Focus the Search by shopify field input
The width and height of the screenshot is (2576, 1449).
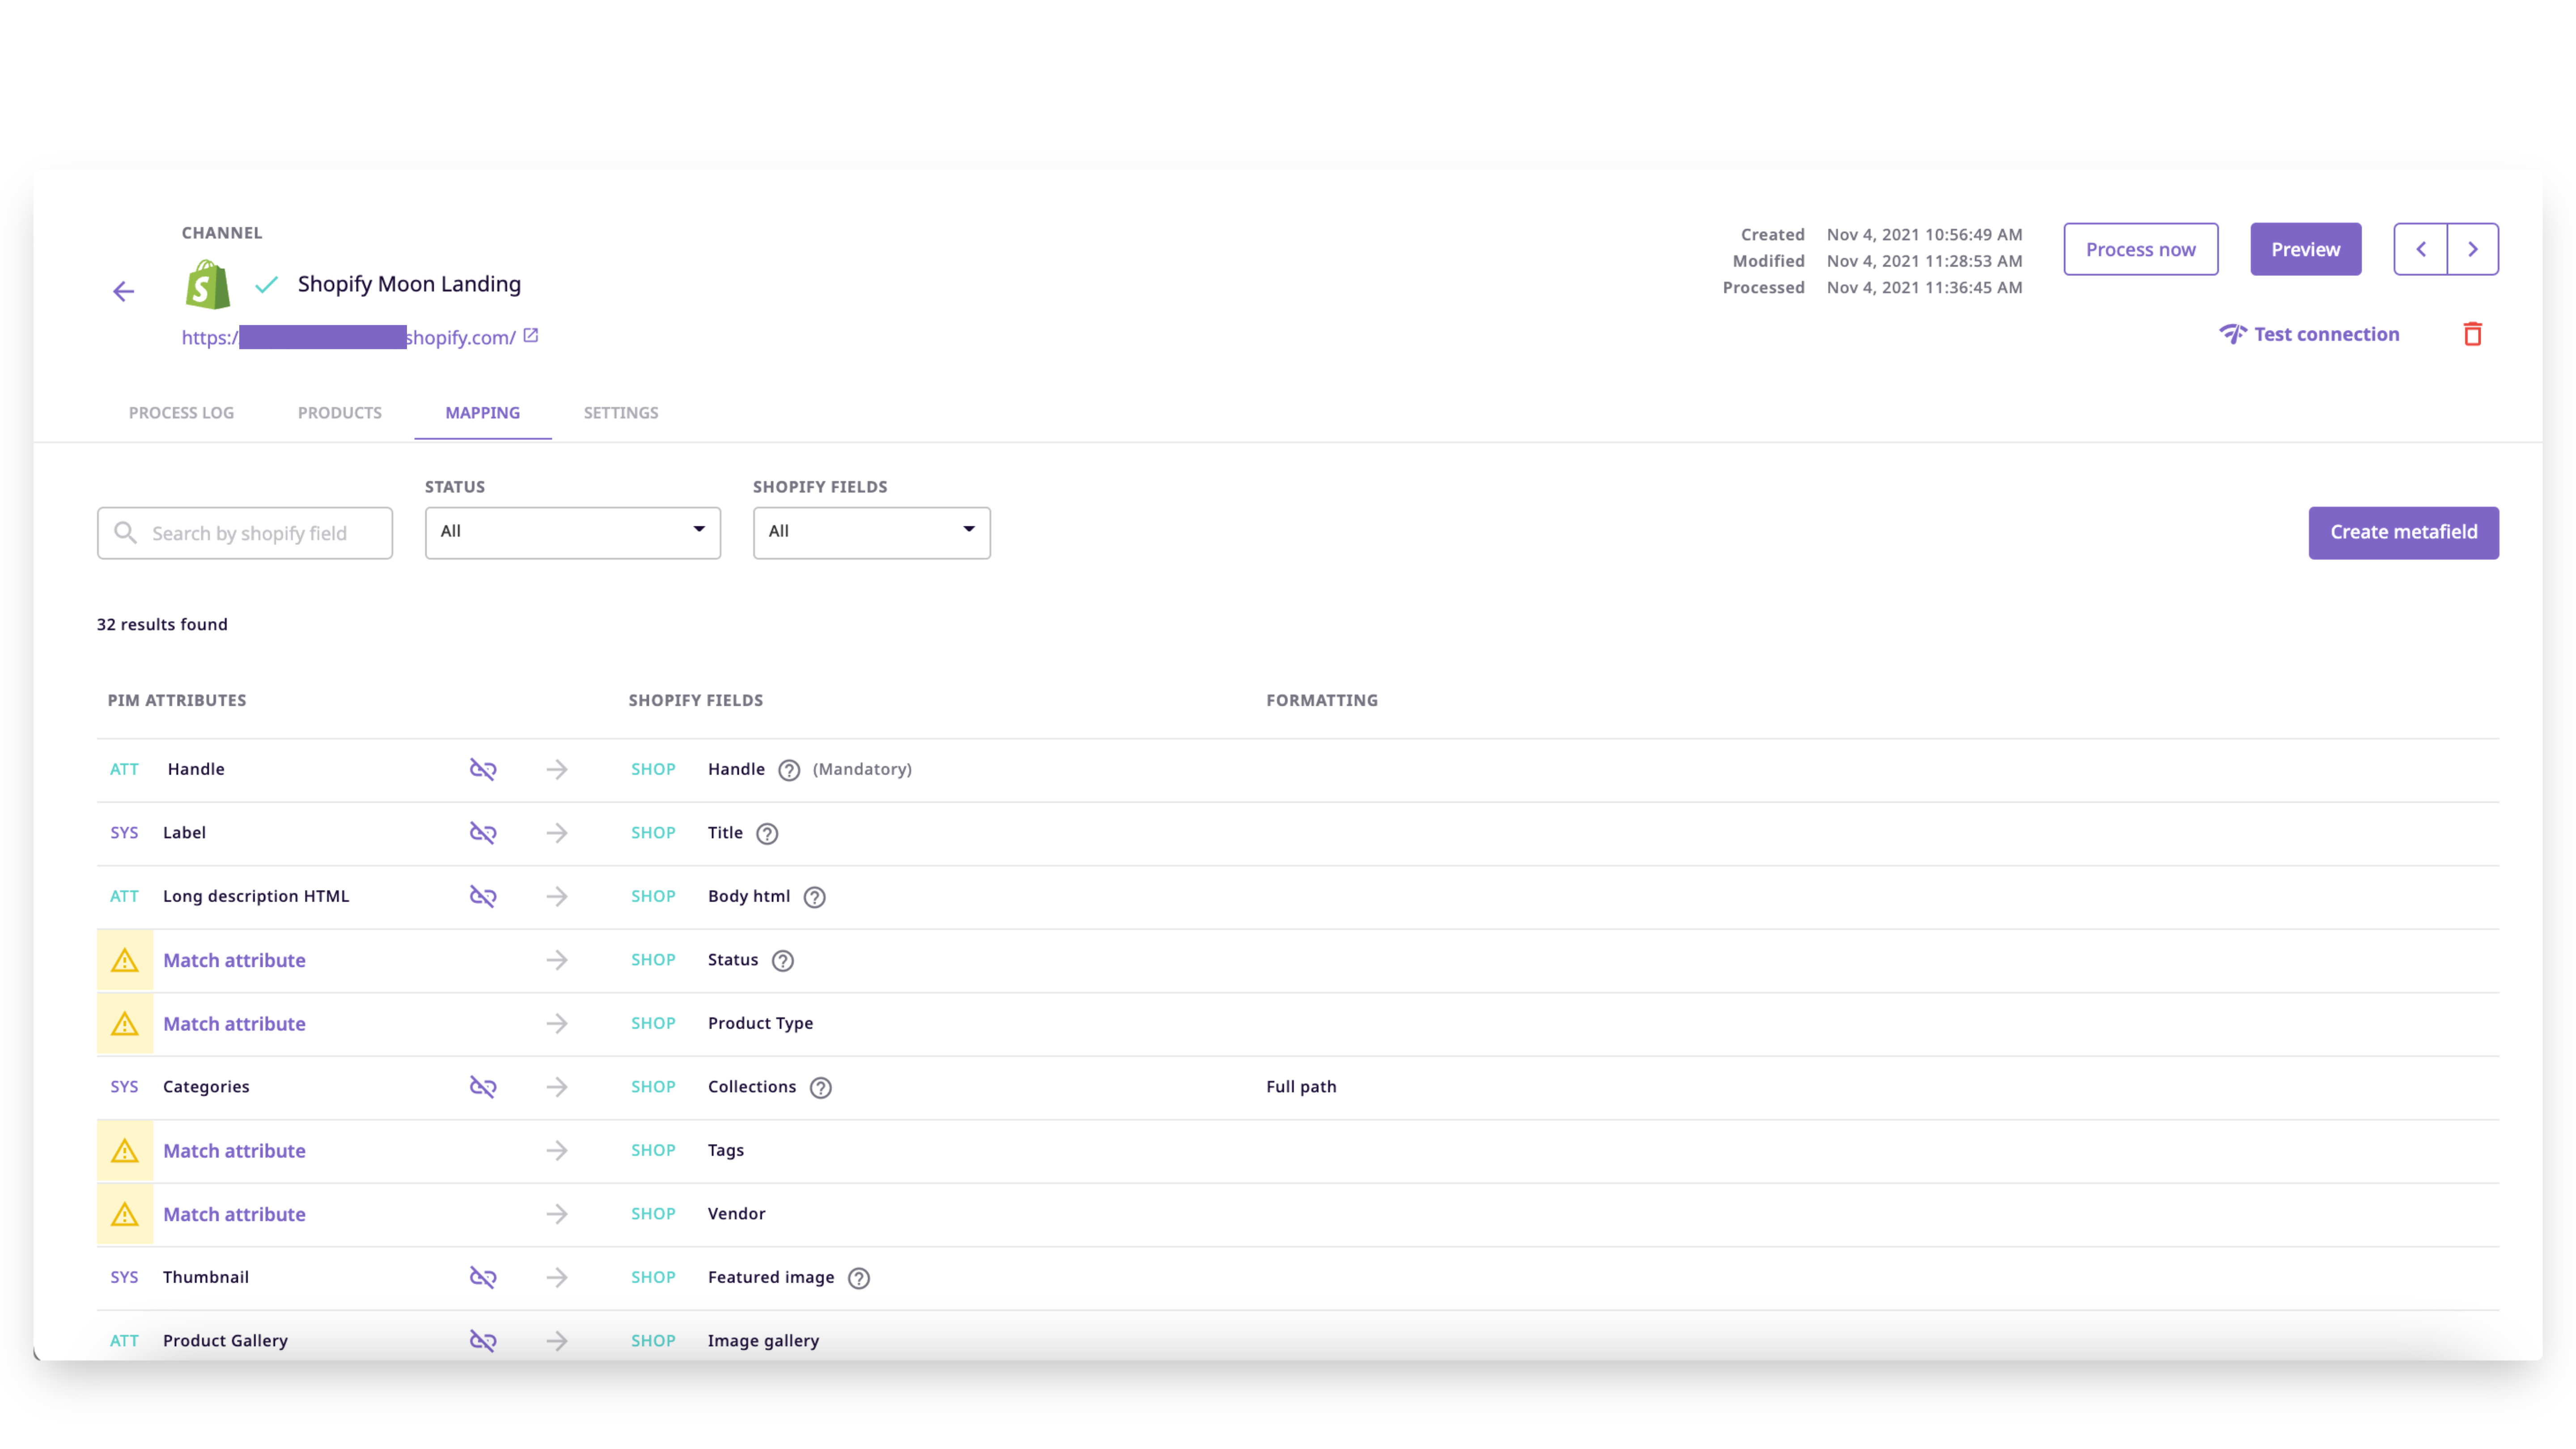[245, 532]
